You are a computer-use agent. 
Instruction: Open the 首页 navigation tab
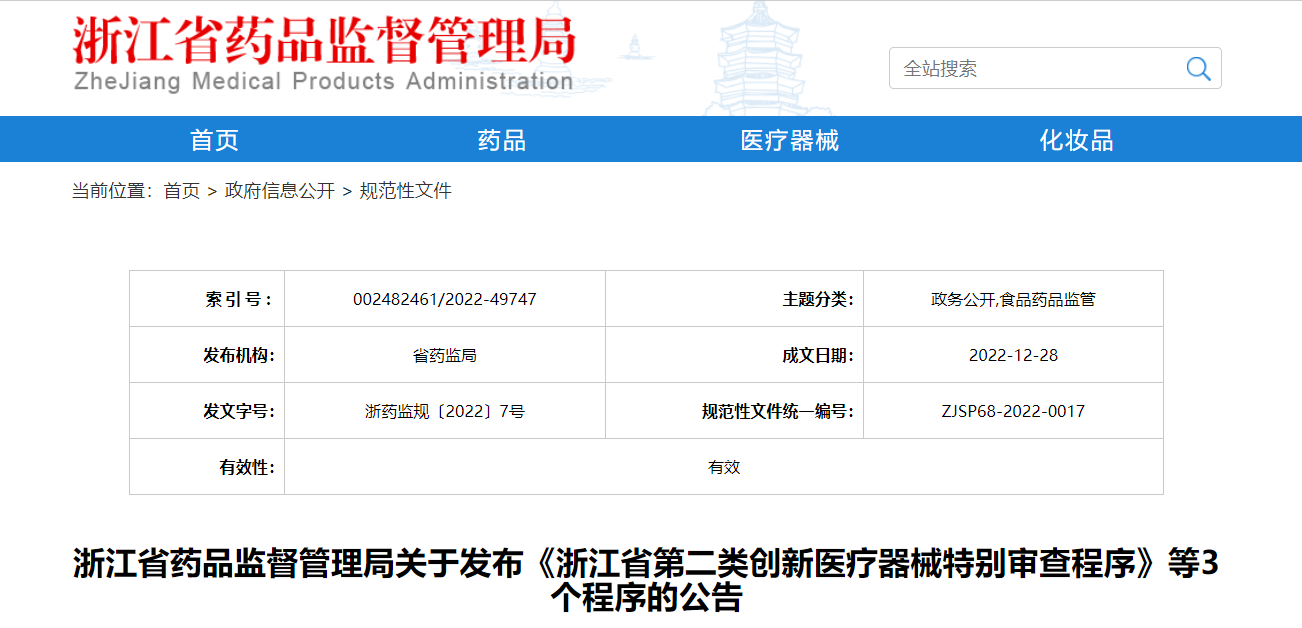pos(214,140)
